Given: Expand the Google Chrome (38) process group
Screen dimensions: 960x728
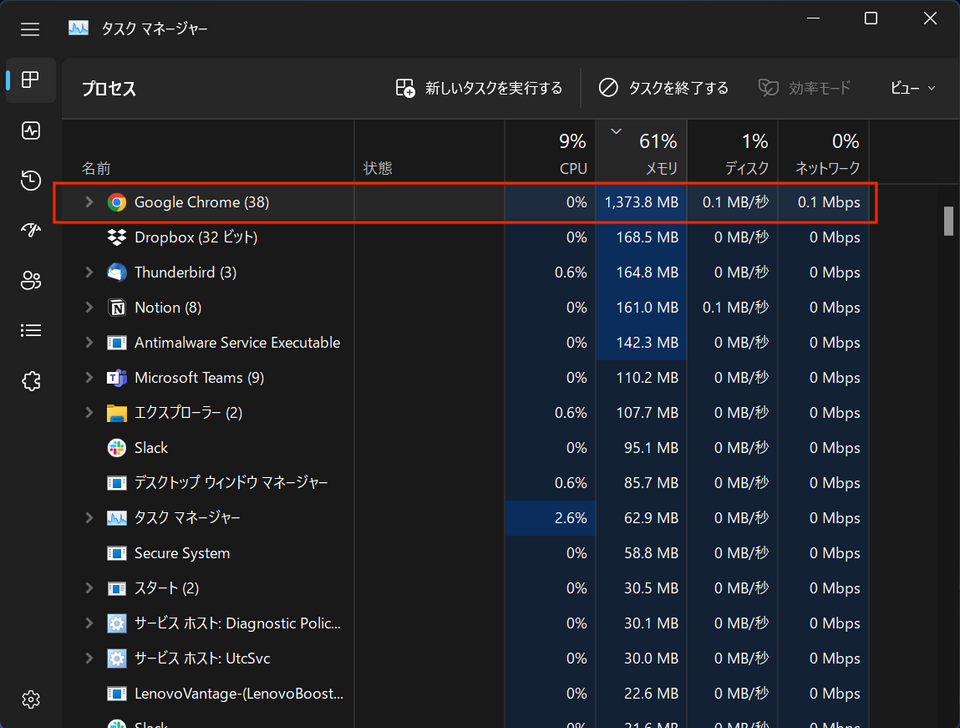Looking at the screenshot, I should tap(89, 202).
